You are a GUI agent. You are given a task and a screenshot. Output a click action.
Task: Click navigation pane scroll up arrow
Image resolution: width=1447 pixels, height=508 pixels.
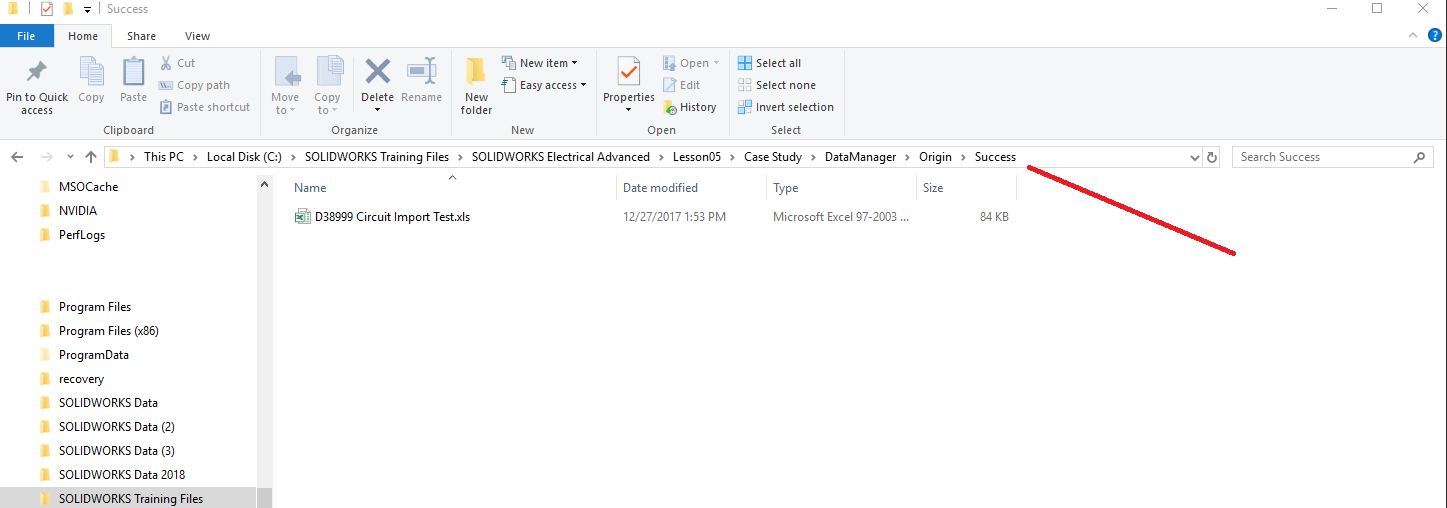tap(265, 185)
